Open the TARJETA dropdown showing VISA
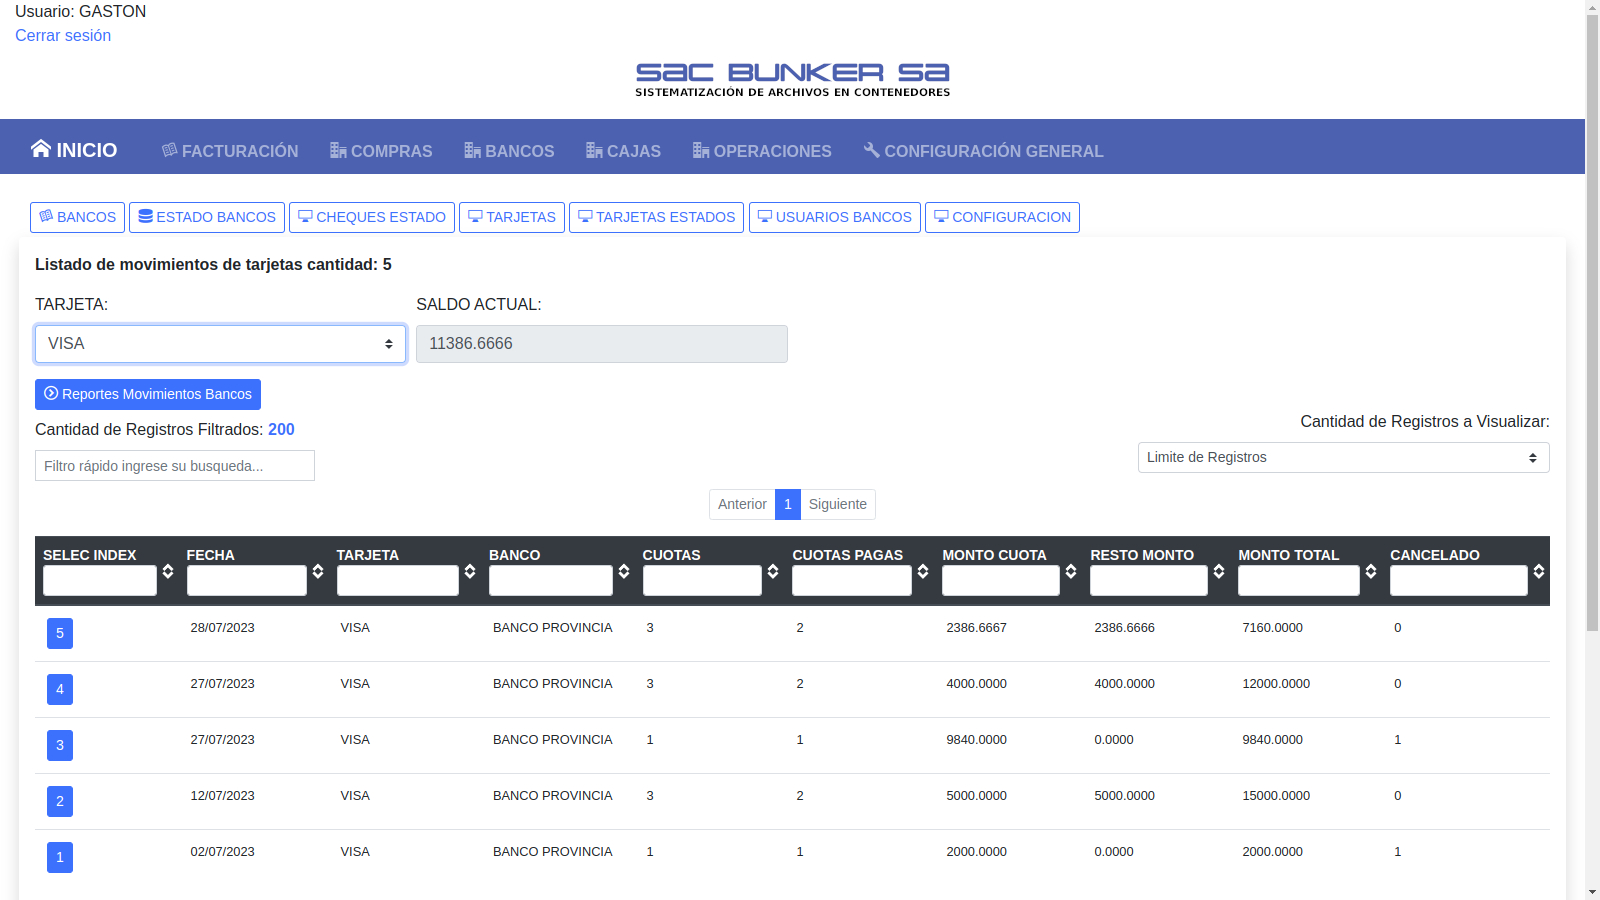Viewport: 1600px width, 900px height. (220, 344)
